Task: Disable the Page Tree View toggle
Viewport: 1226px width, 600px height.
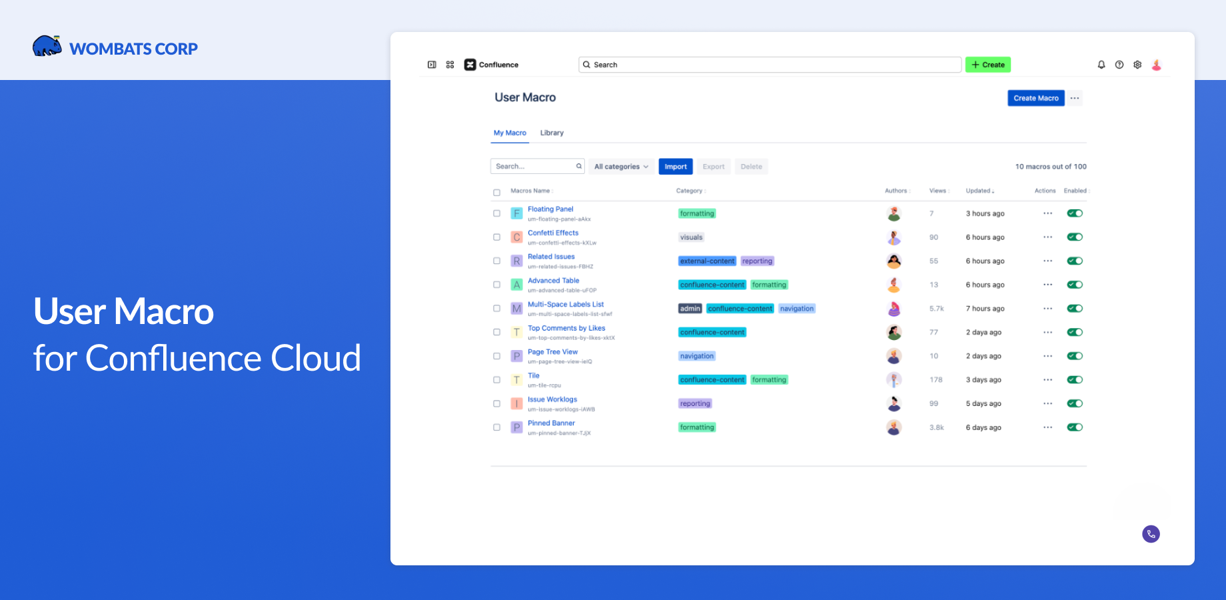Action: coord(1075,356)
